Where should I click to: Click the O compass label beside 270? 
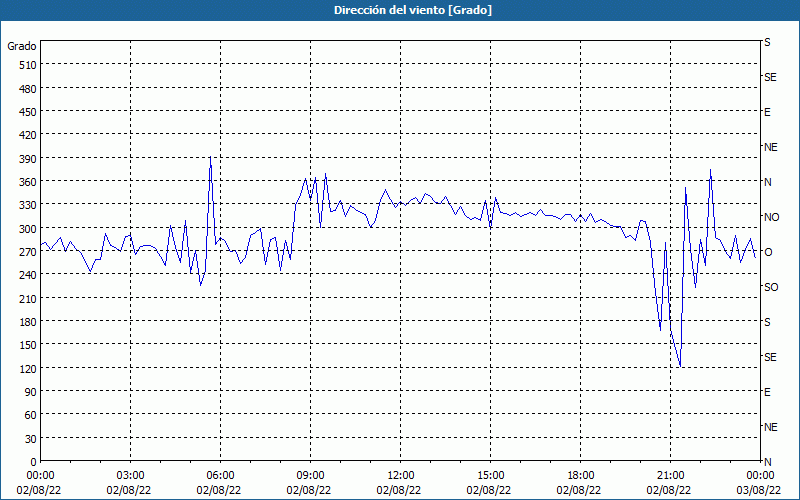point(768,252)
